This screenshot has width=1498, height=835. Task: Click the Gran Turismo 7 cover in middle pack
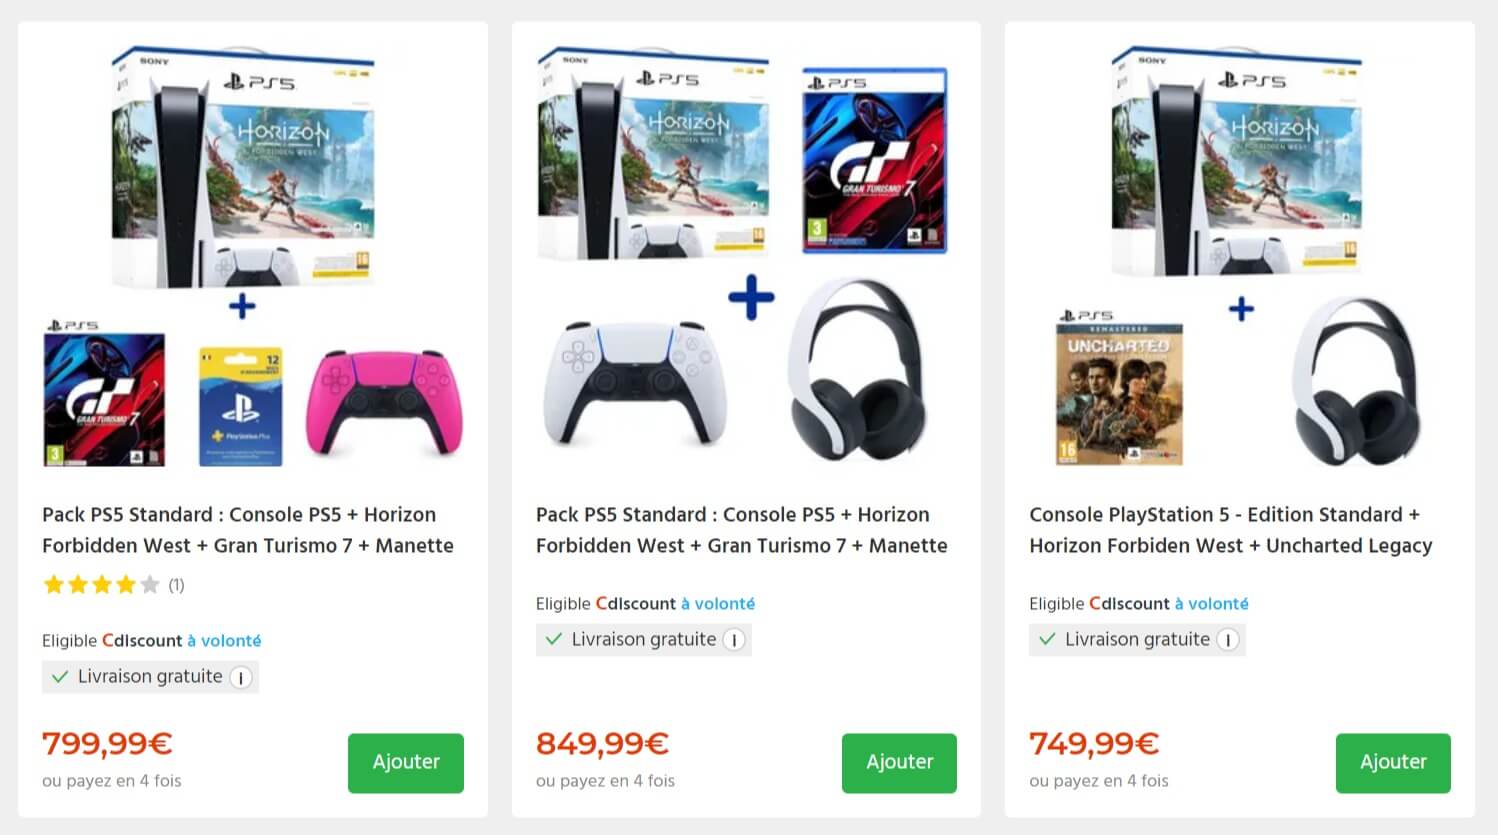point(874,160)
